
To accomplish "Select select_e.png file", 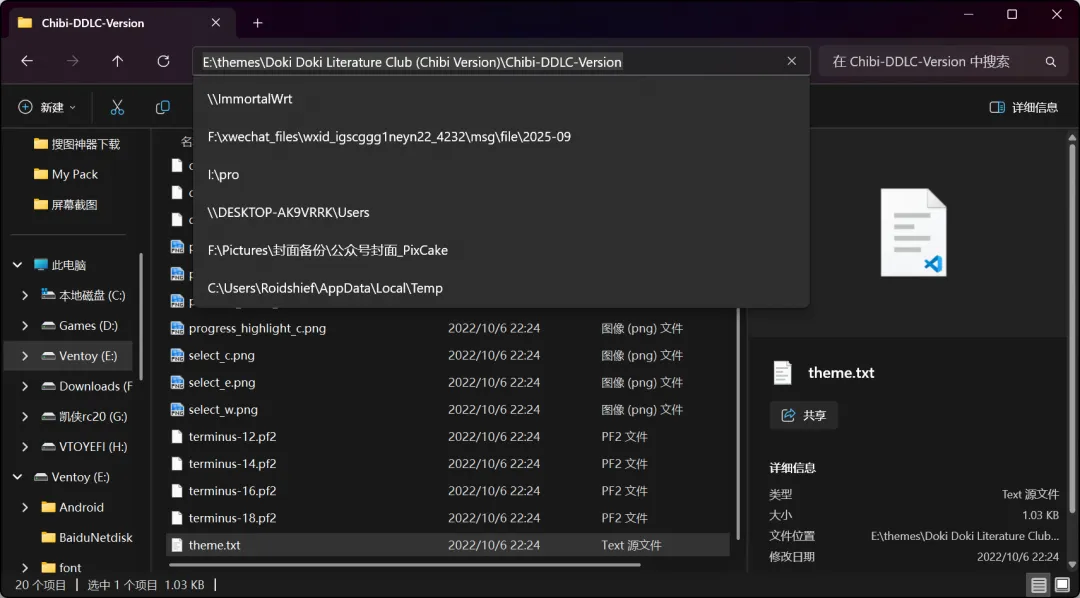I will (x=448, y=382).
